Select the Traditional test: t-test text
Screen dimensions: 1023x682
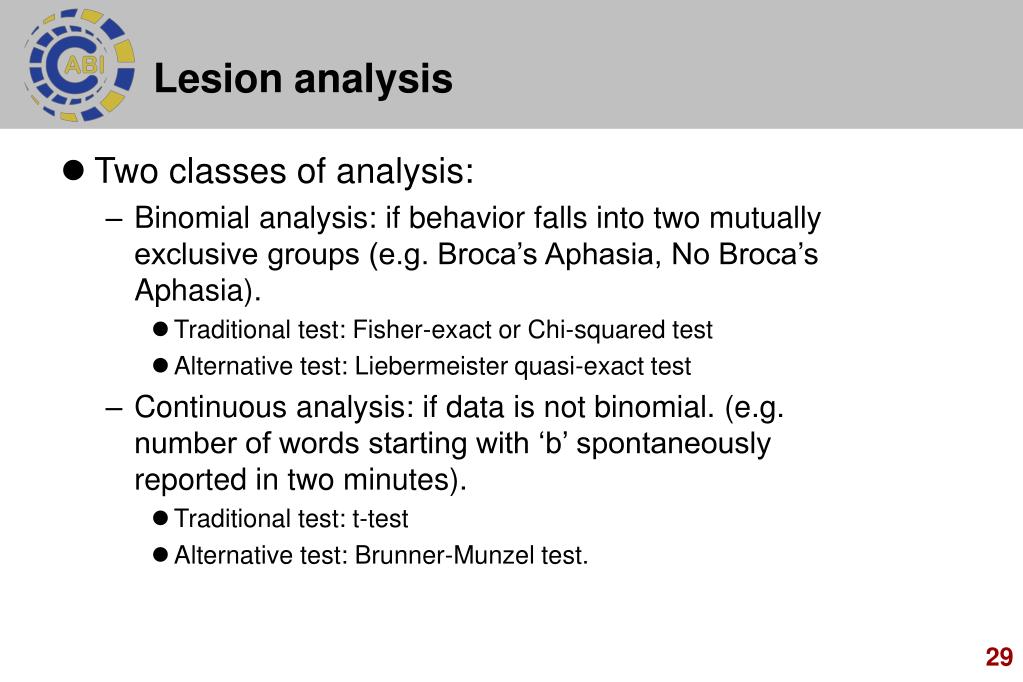click(x=291, y=519)
